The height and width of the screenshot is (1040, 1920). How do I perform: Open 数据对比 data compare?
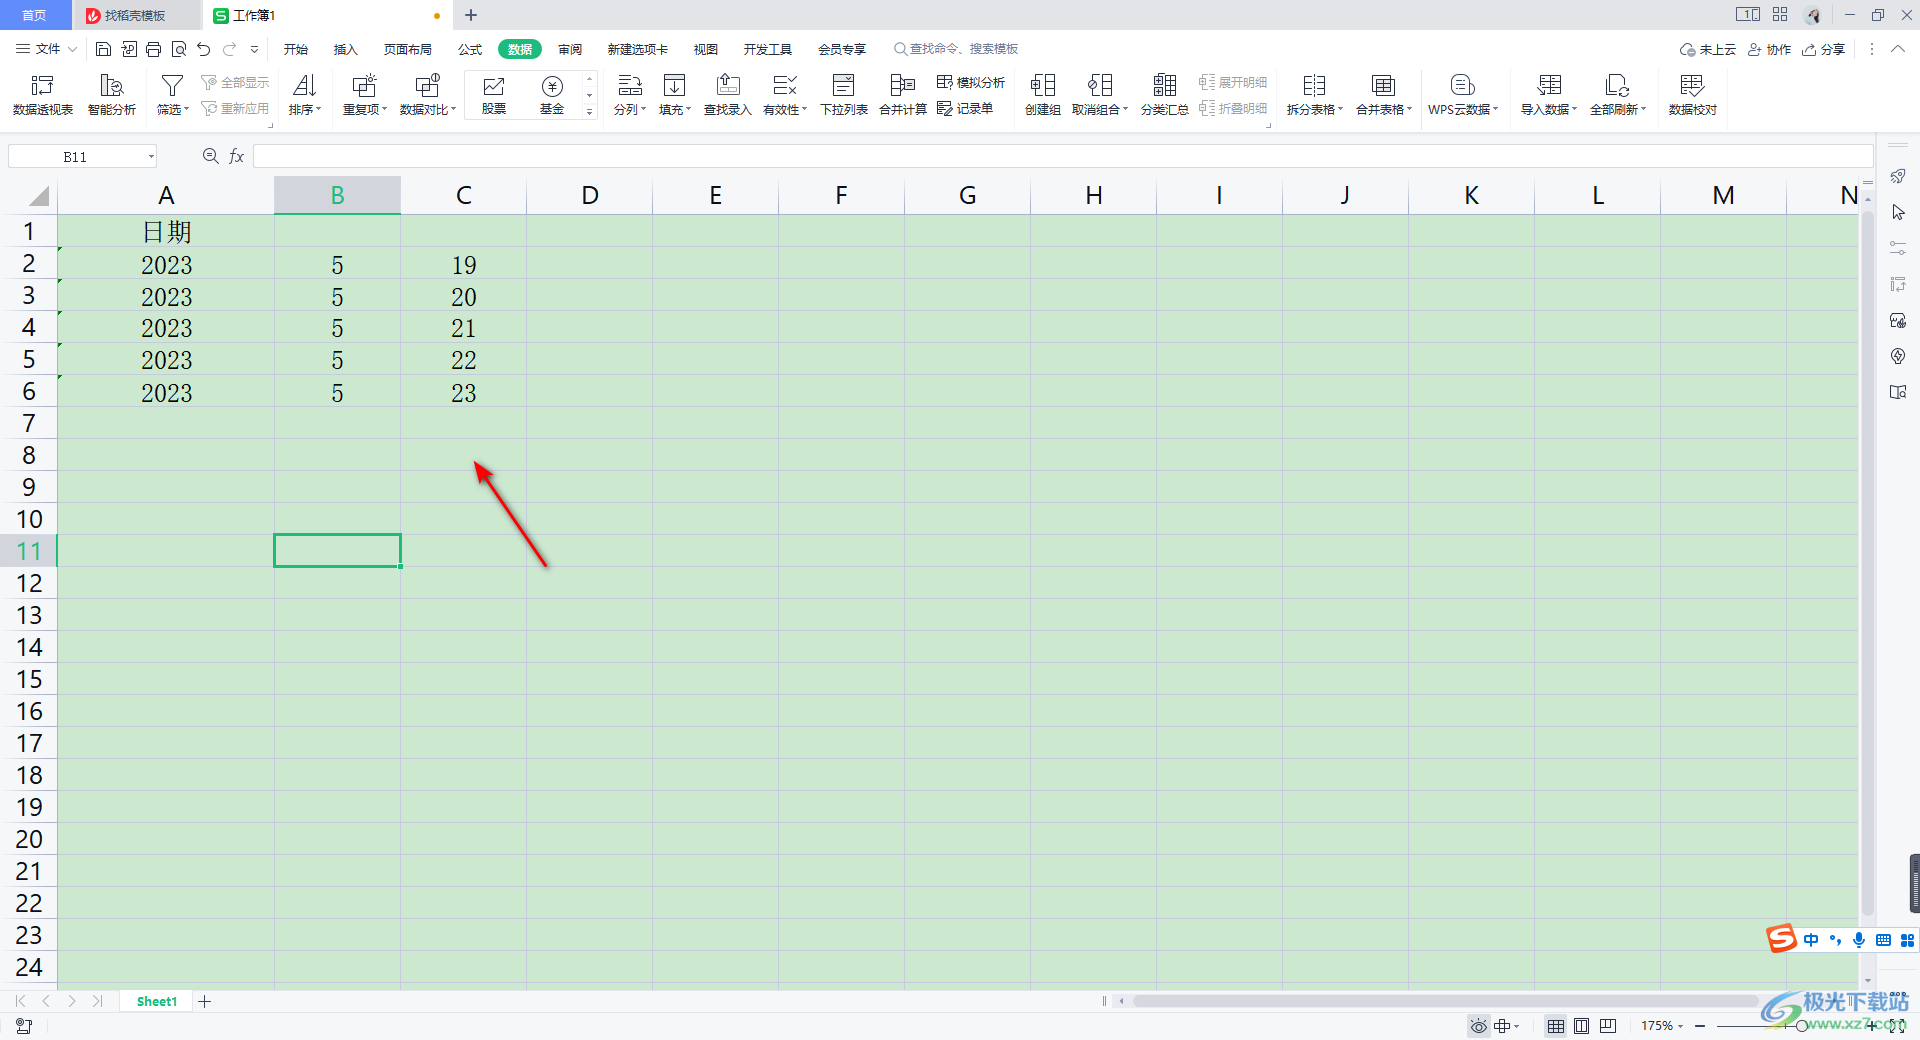[427, 95]
